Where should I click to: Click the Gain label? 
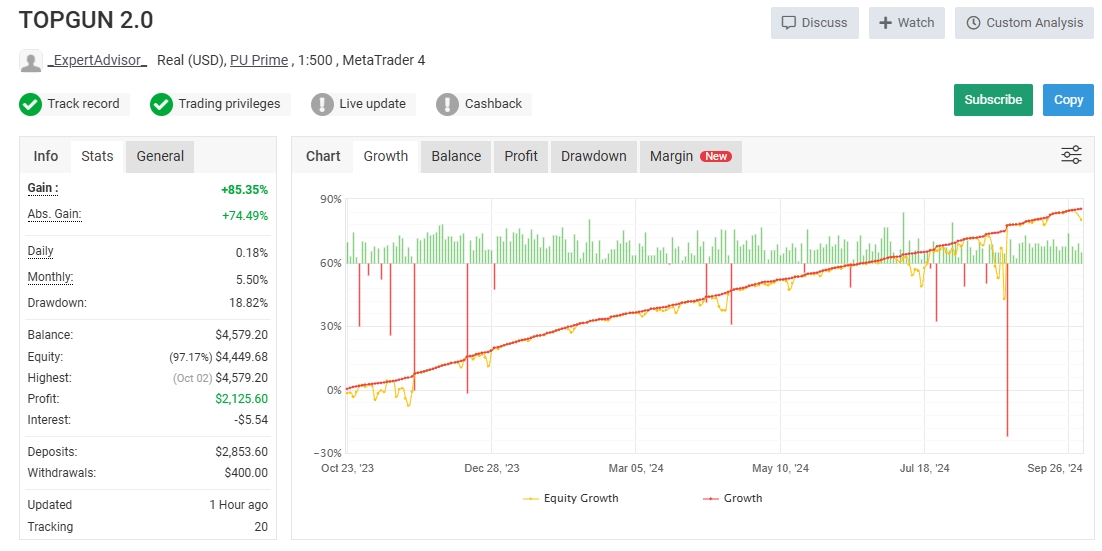pos(43,188)
